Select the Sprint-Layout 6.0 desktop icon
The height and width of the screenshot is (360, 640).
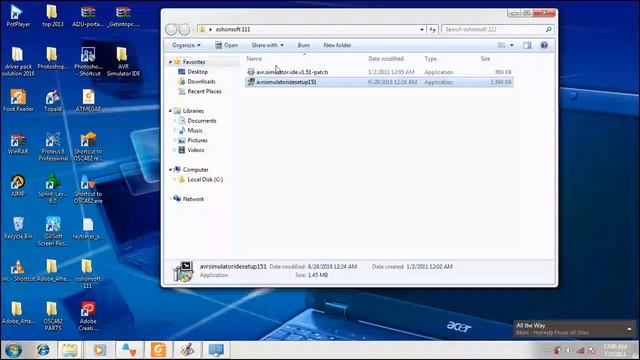tap(53, 189)
